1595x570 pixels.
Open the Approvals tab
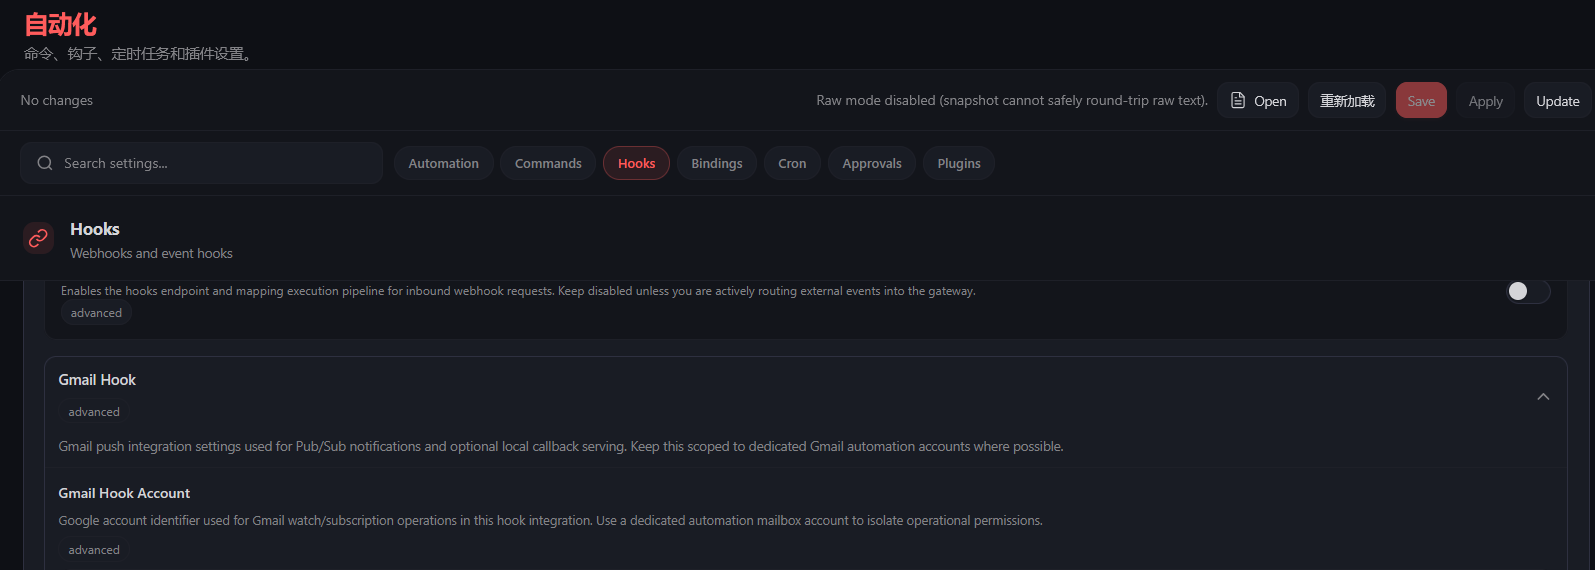[x=871, y=163]
